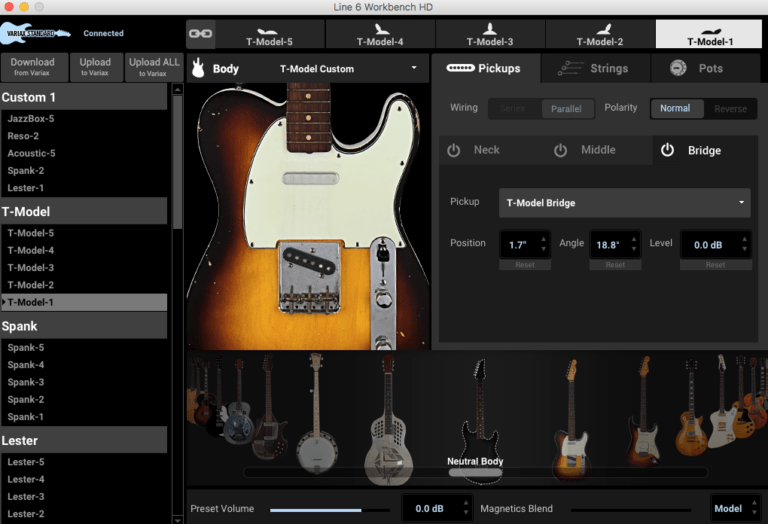
Task: Click the Variax Standard logo
Action: coord(37,33)
